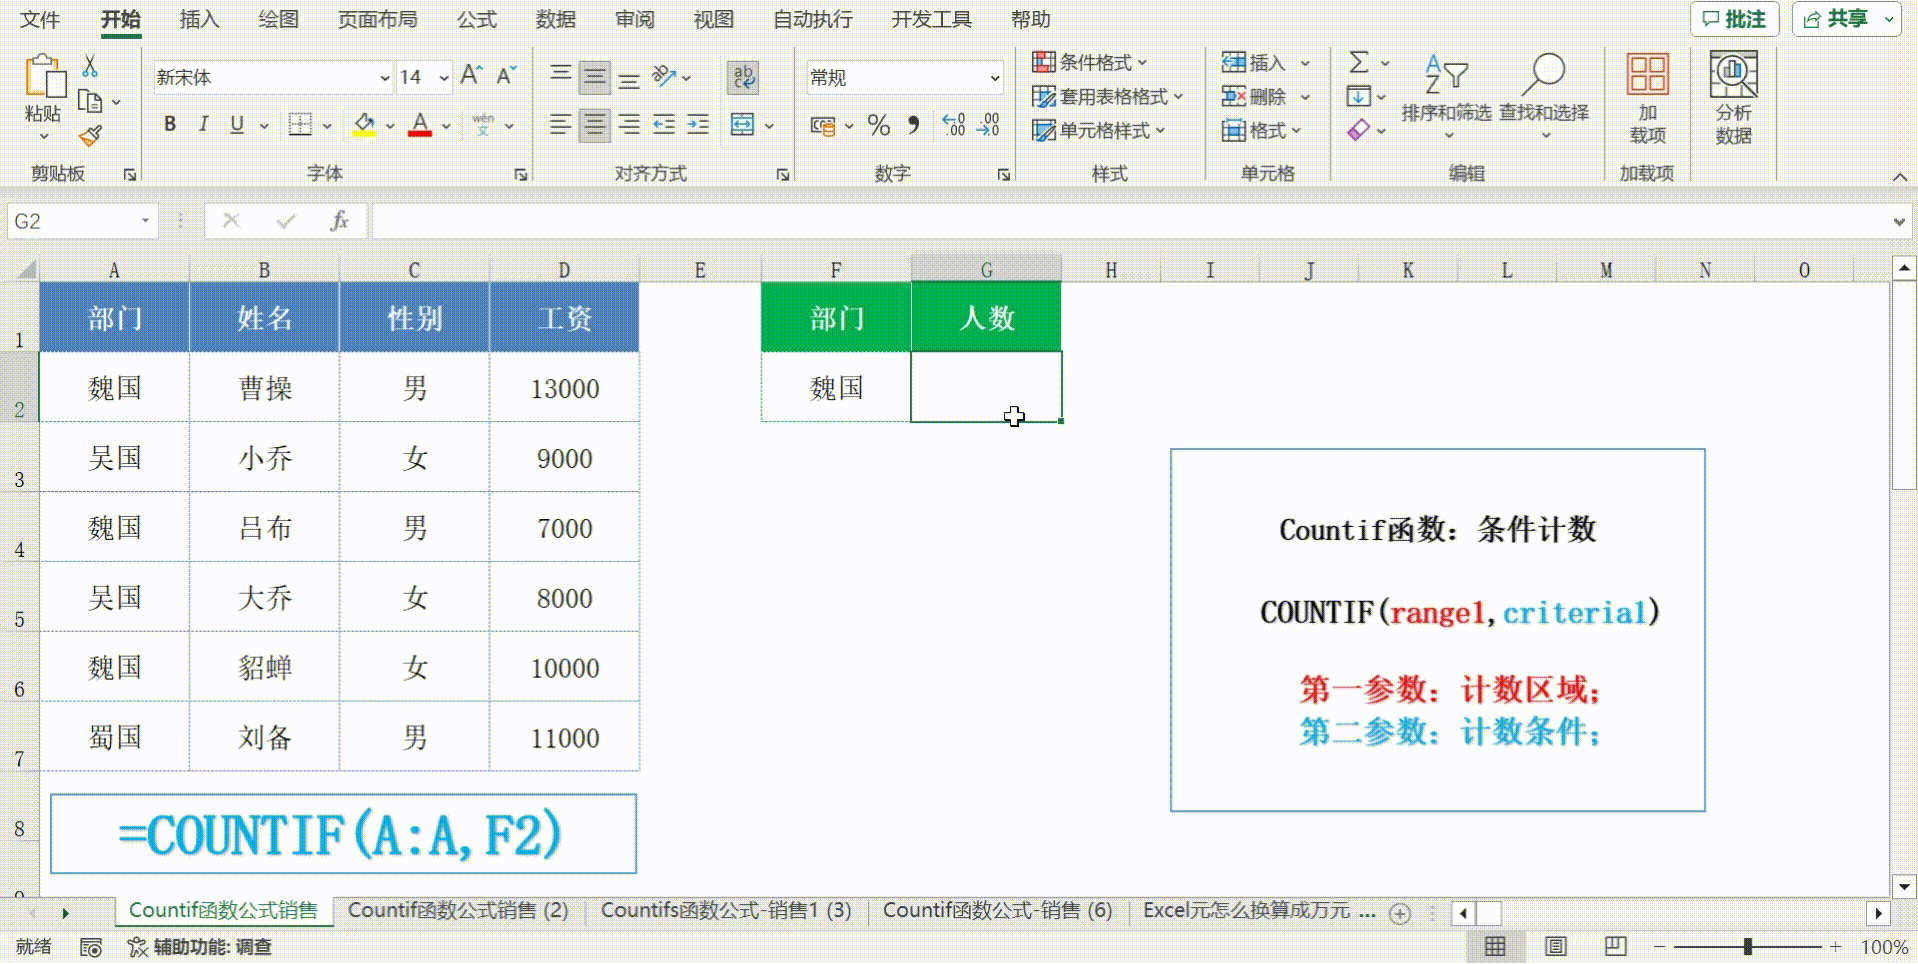1918x964 pixels.
Task: Open the 插入 ribbon tab
Action: point(199,19)
